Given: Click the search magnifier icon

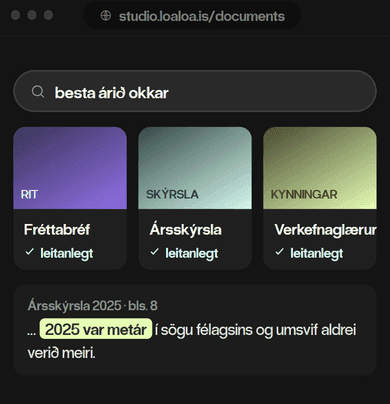Looking at the screenshot, I should 38,92.
